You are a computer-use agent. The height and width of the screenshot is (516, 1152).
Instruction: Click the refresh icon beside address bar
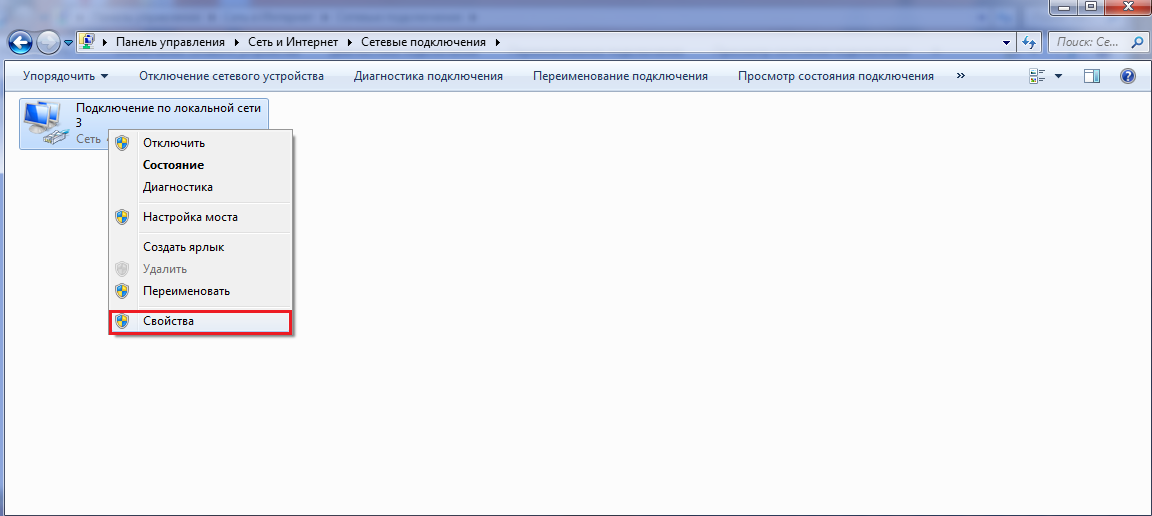tap(1029, 43)
